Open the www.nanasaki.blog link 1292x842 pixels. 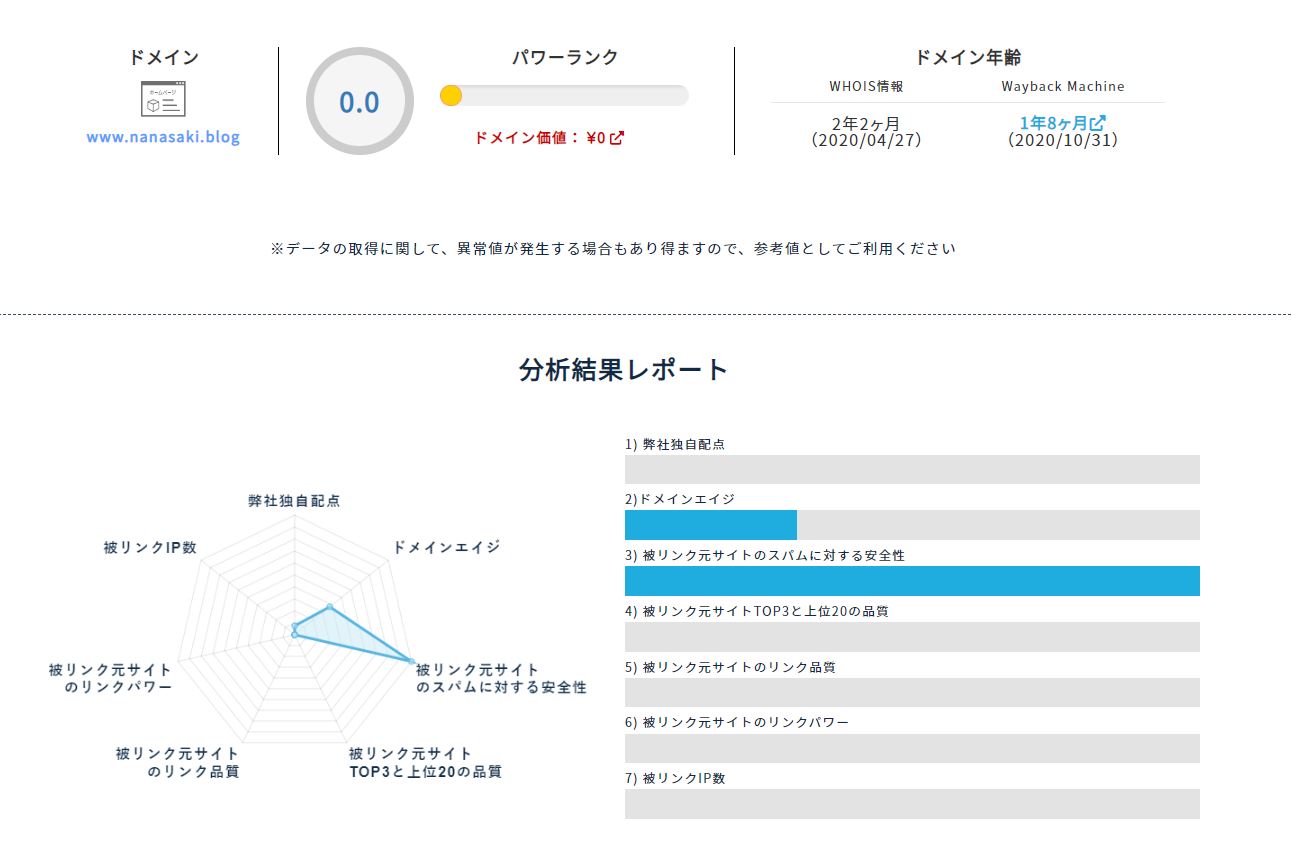(x=163, y=137)
